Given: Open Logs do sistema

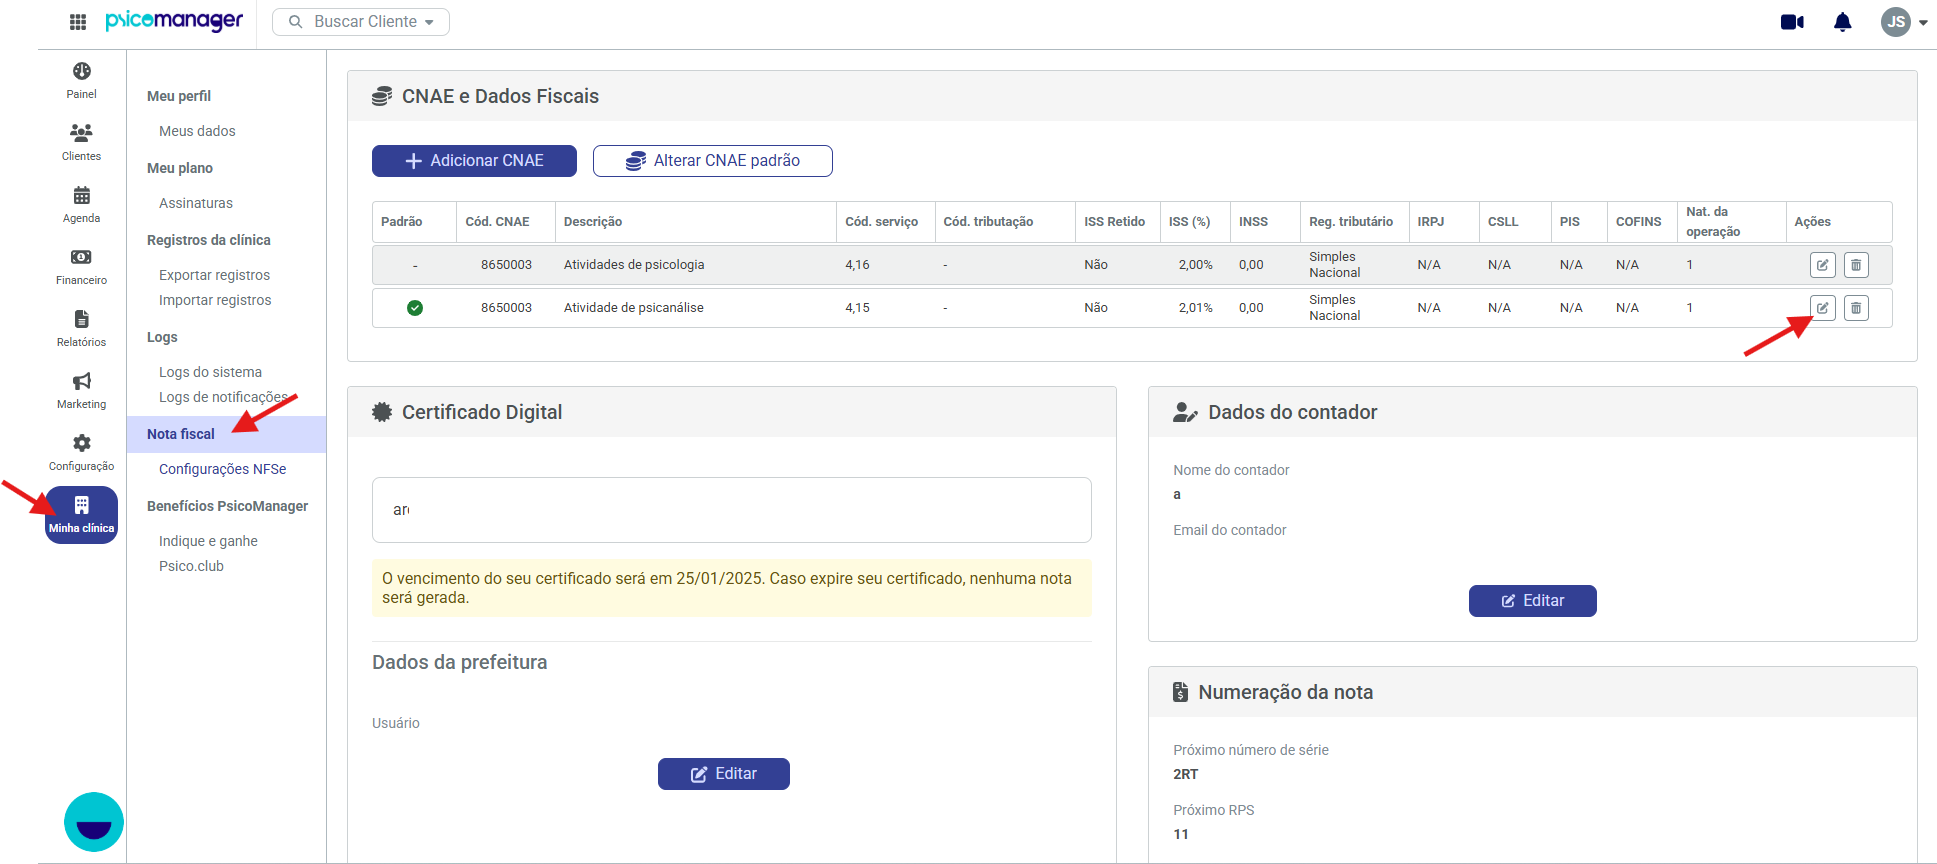Looking at the screenshot, I should point(210,372).
